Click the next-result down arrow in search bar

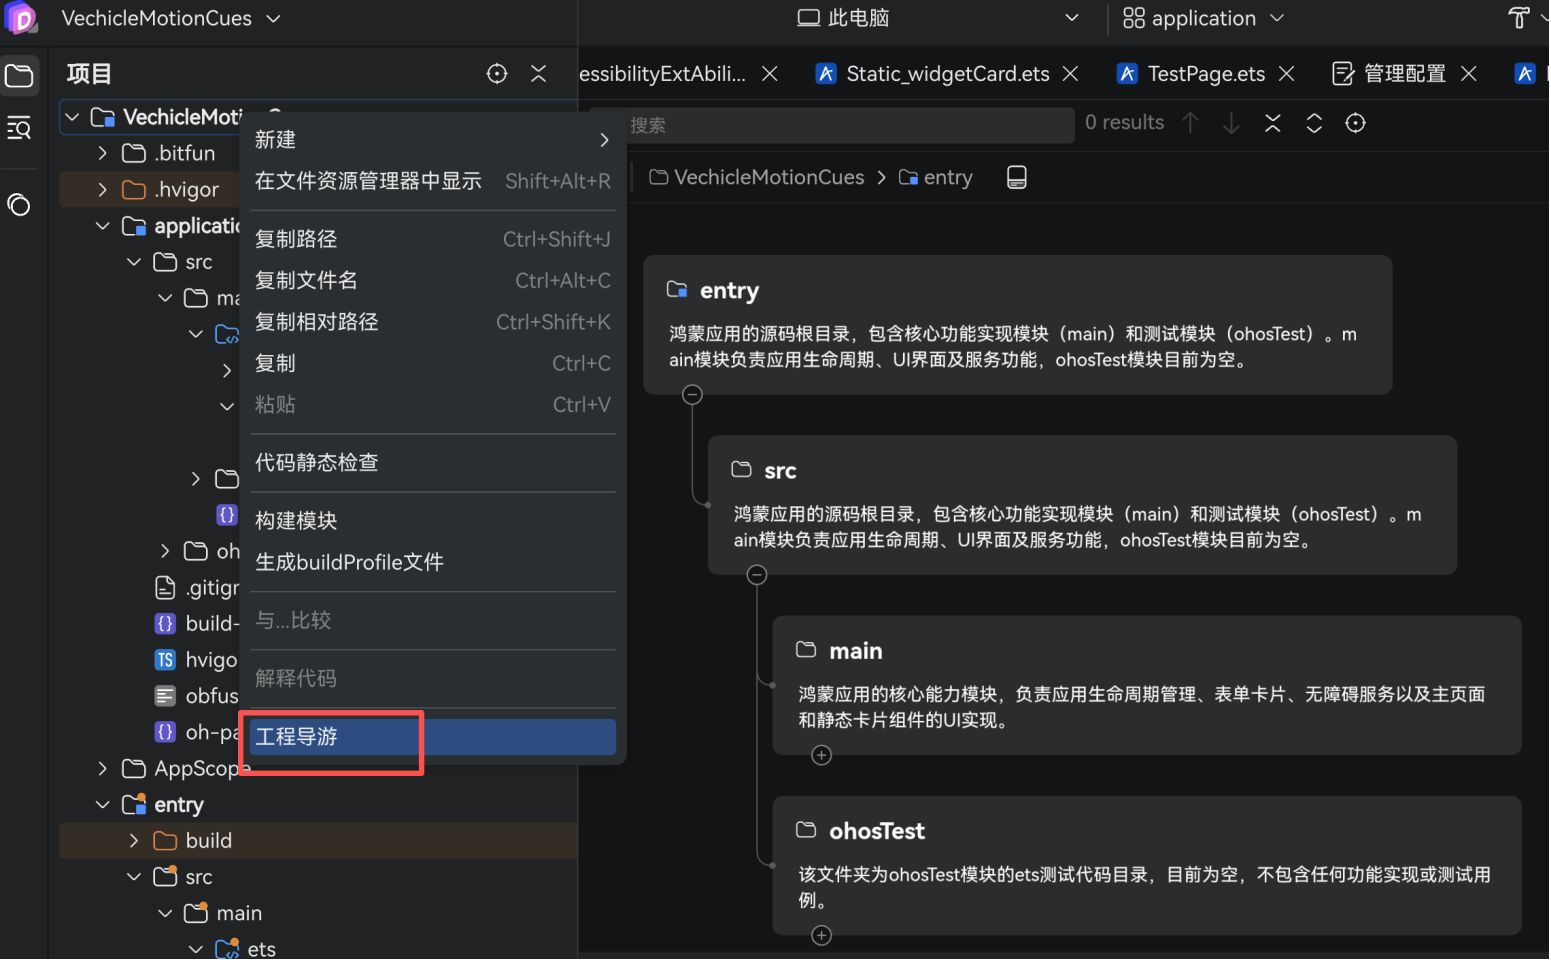1231,122
